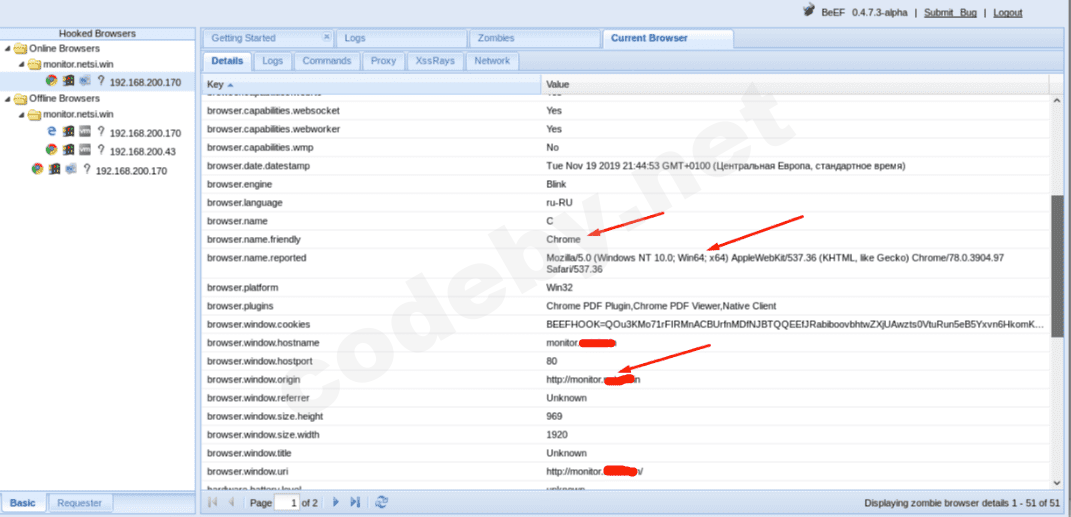This screenshot has height=517, width=1071.
Task: Click VM icon of the 192.168.200.43 entry
Action: point(85,150)
